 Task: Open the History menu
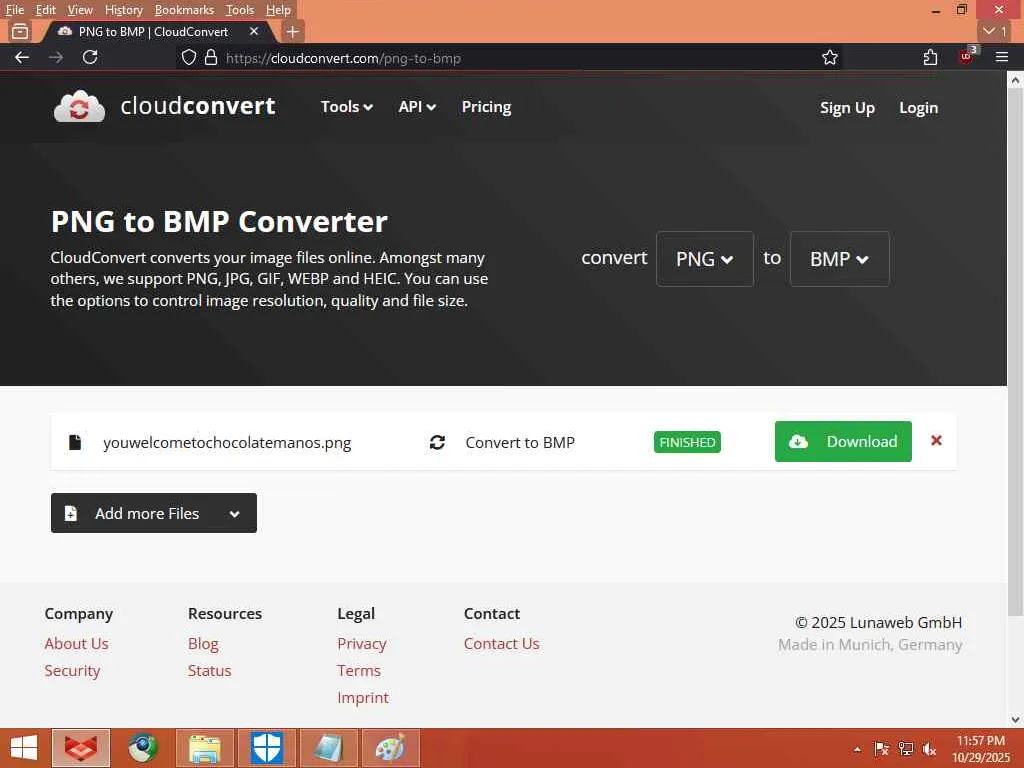coord(123,10)
